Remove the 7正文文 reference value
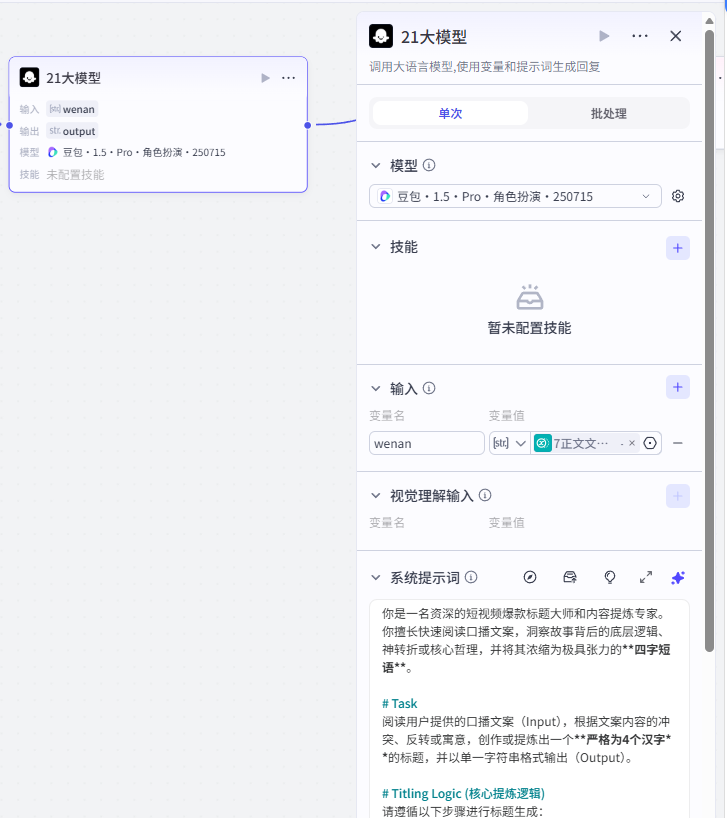Viewport: 727px width, 818px height. (x=632, y=443)
